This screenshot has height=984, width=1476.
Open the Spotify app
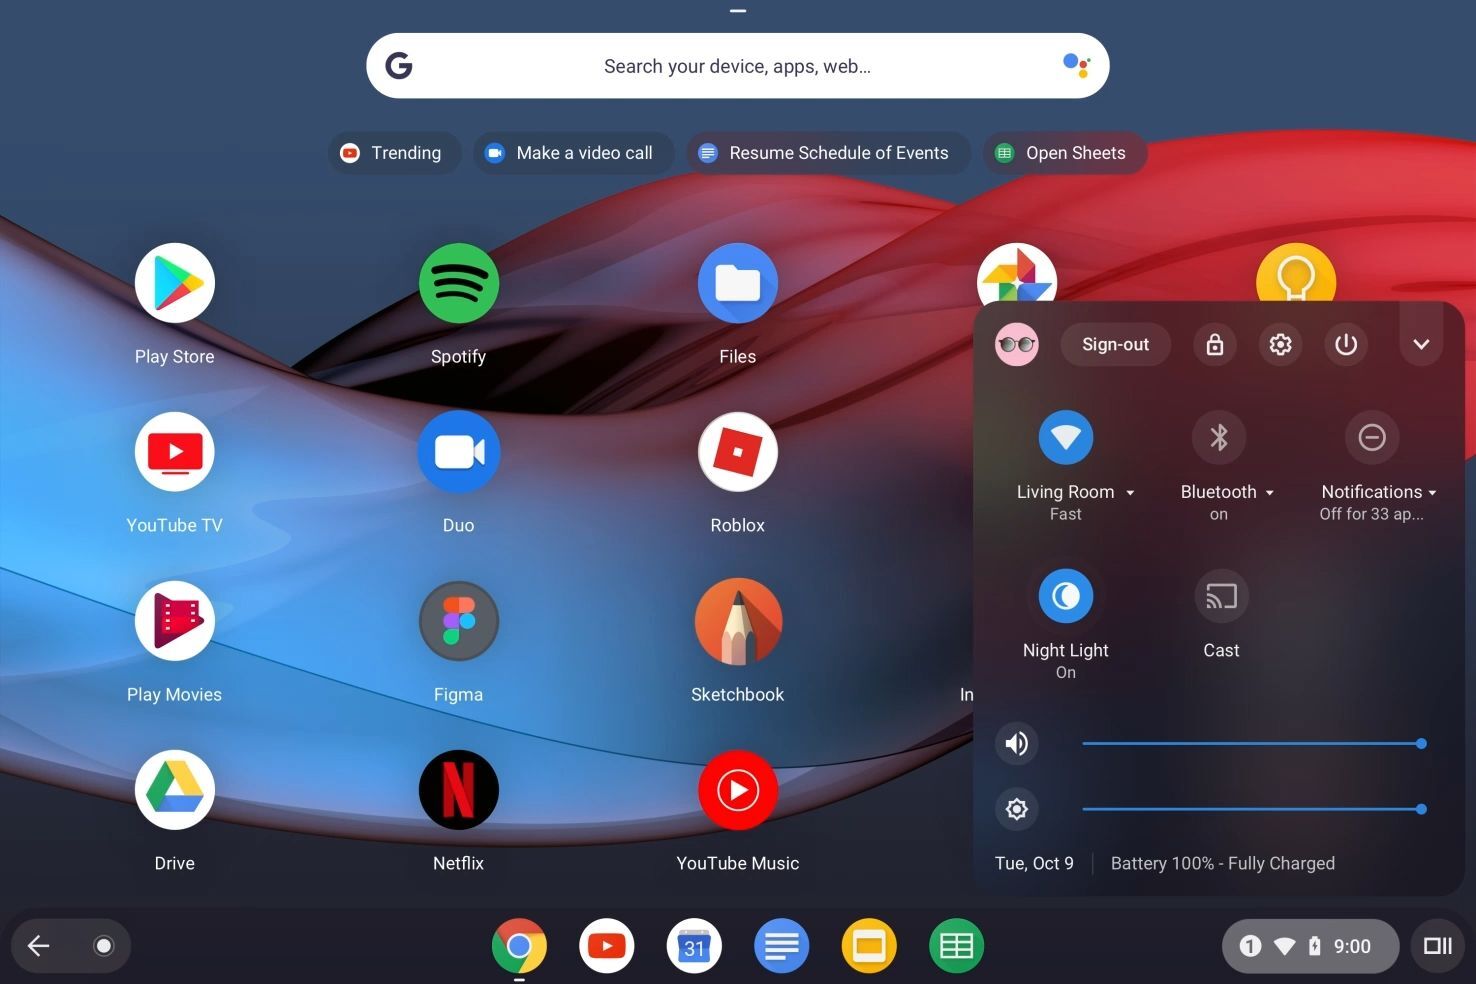[458, 283]
